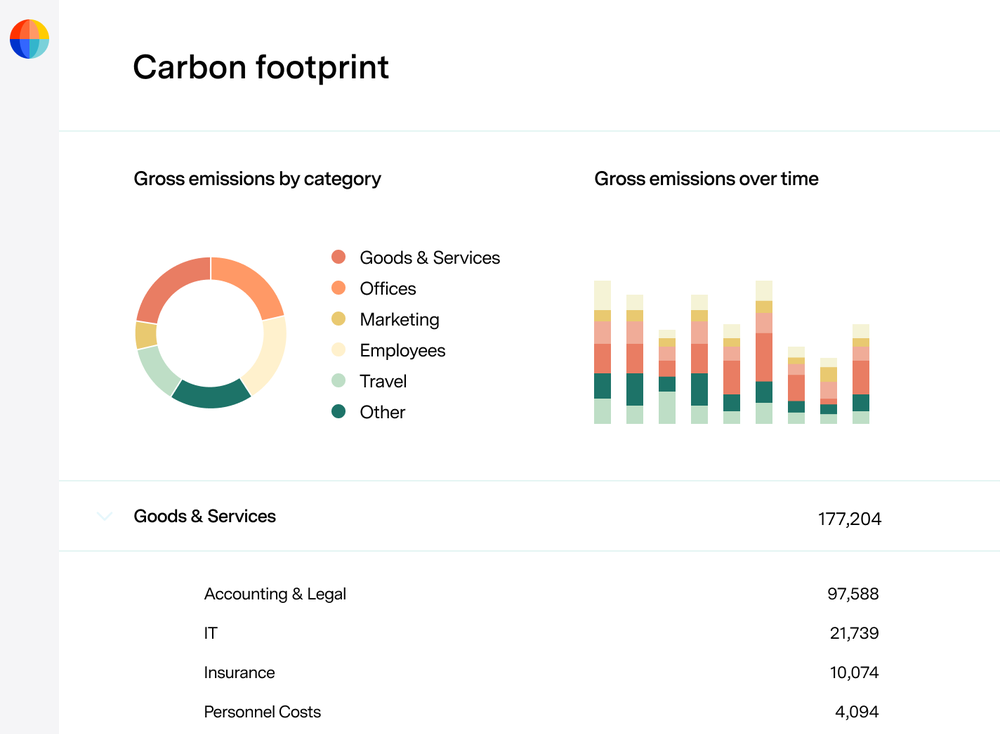The width and height of the screenshot is (1000, 734).
Task: Select the Travel legend label
Action: (x=383, y=381)
